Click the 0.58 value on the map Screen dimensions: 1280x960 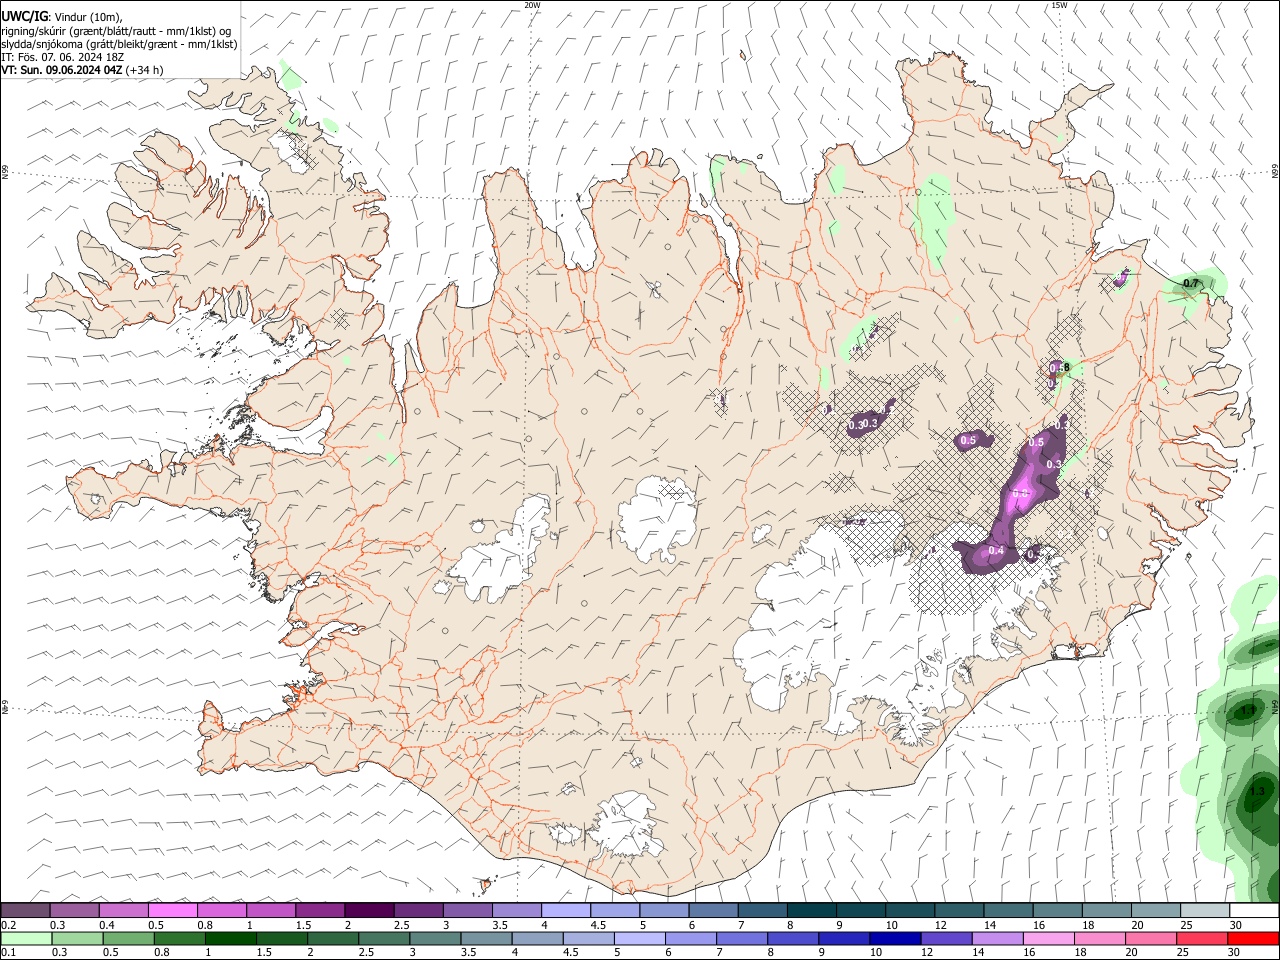[1060, 368]
